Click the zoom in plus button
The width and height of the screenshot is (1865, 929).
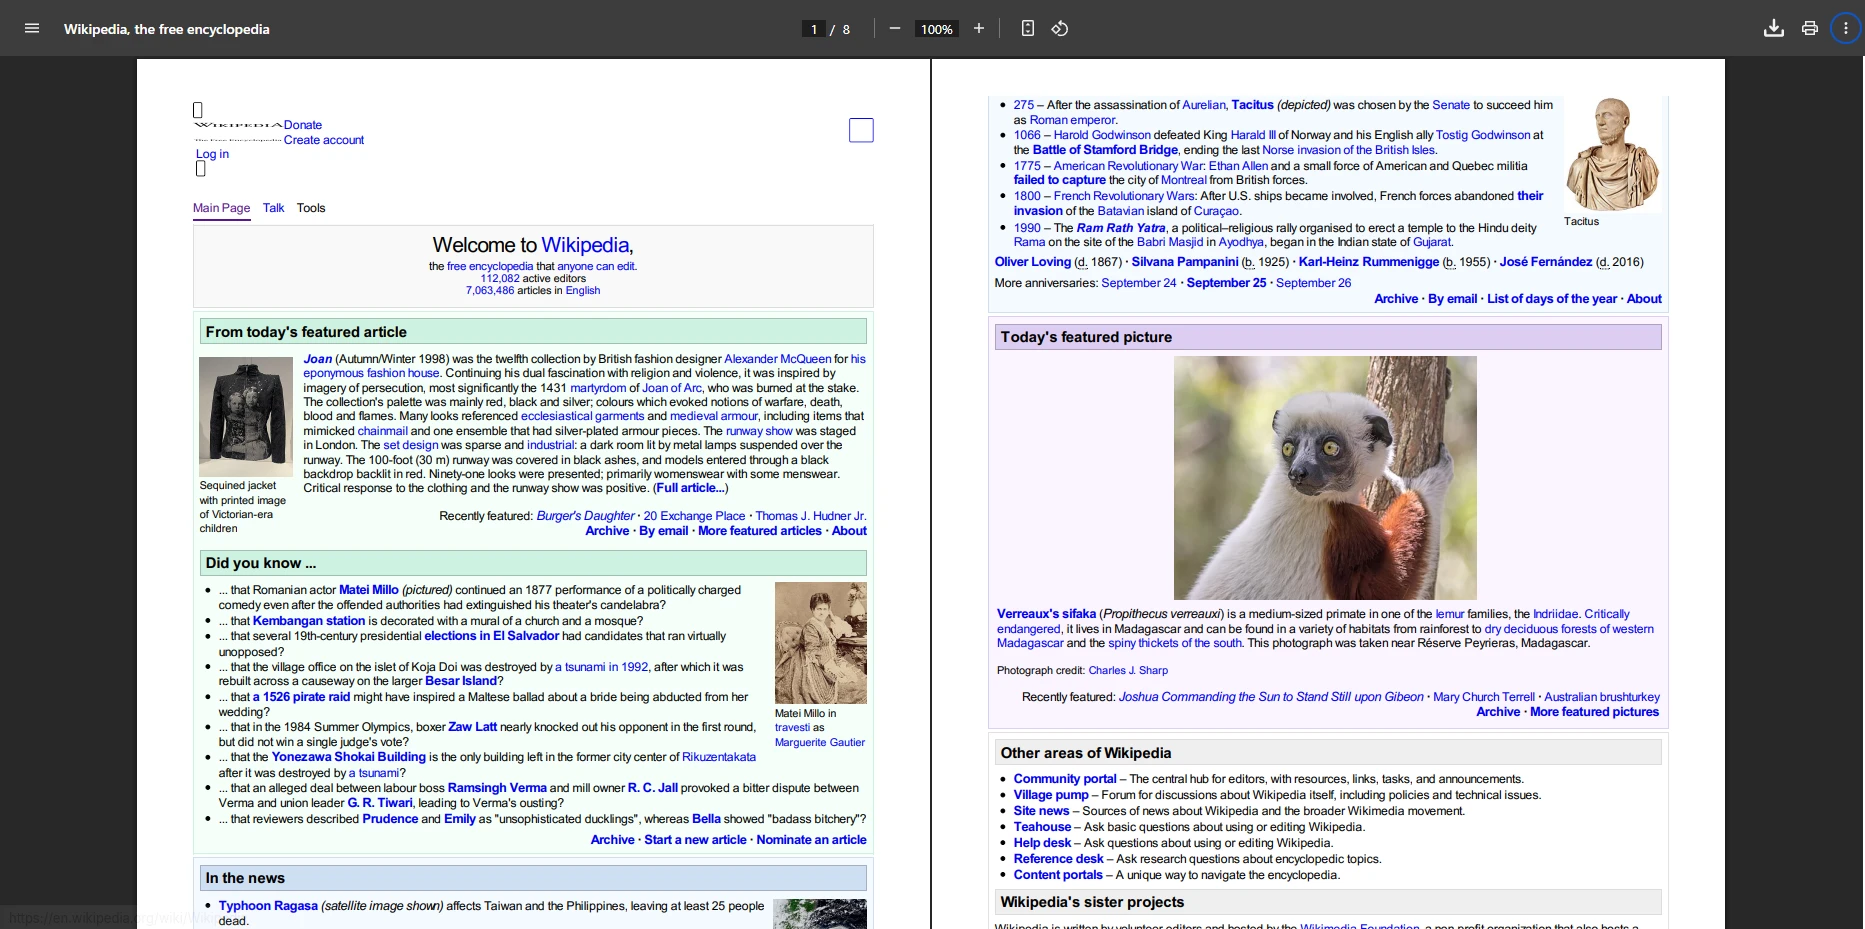pos(979,29)
